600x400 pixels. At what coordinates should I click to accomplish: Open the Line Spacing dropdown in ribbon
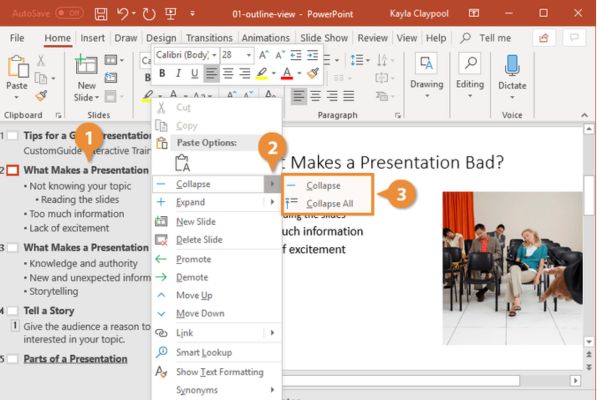pos(360,60)
